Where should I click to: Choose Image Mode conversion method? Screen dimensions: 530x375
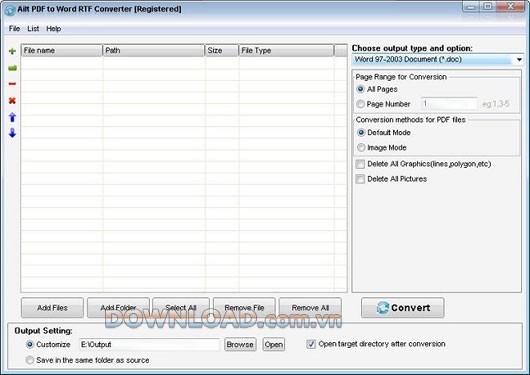(361, 147)
